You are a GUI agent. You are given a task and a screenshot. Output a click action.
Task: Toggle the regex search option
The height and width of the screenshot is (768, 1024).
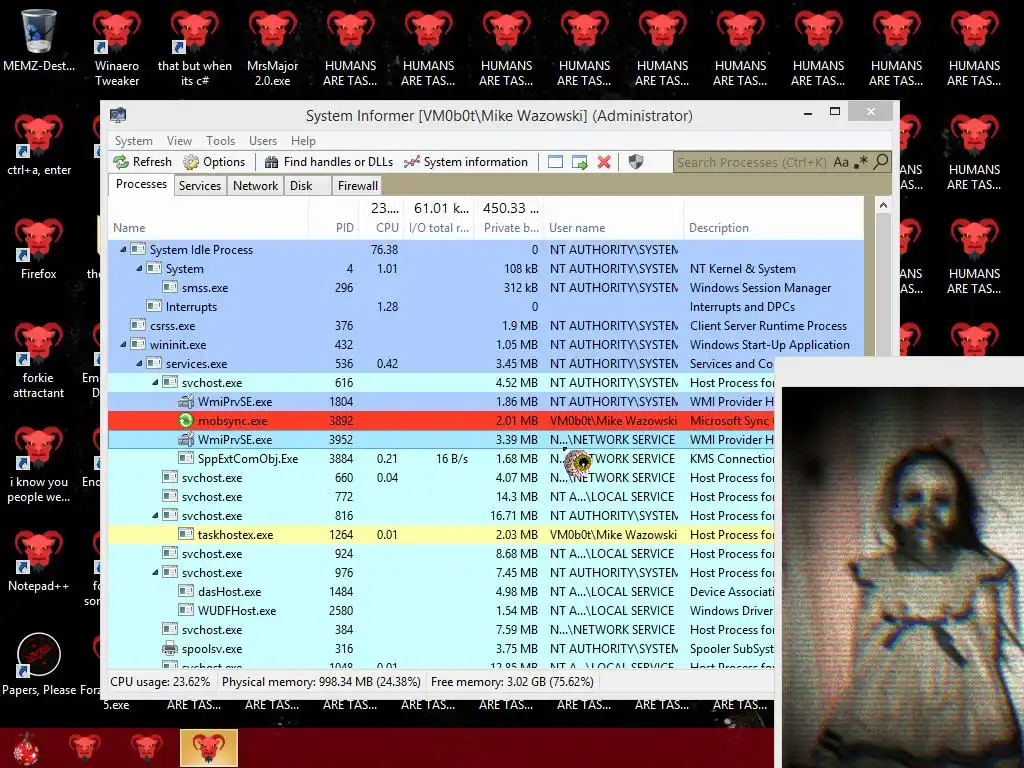click(x=861, y=162)
